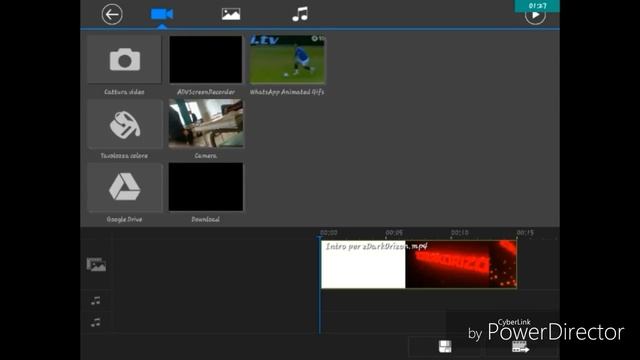Screen dimensions: 640x360
Task: Select the second audio track icon
Action: point(96,322)
